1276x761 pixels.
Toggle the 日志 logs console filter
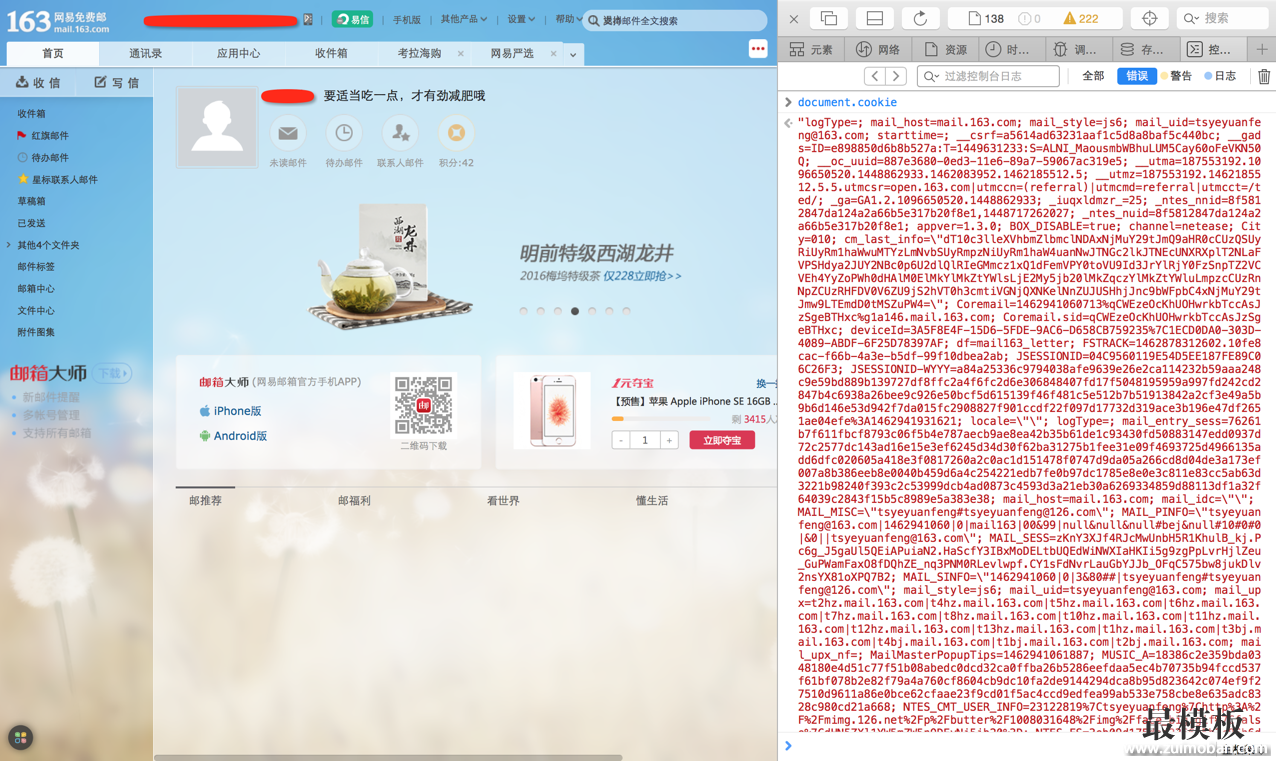point(1220,76)
